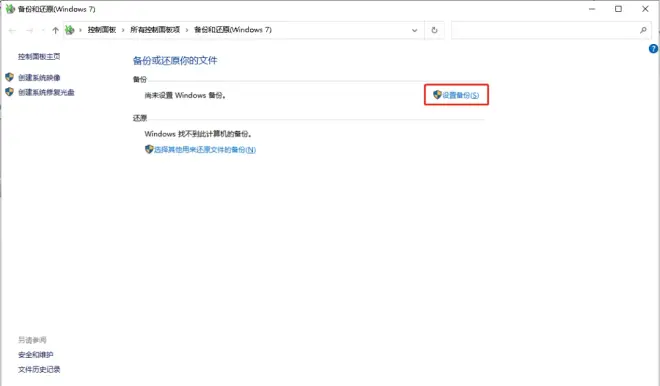Click the Forward navigation arrow
660x386 pixels.
tap(29, 30)
